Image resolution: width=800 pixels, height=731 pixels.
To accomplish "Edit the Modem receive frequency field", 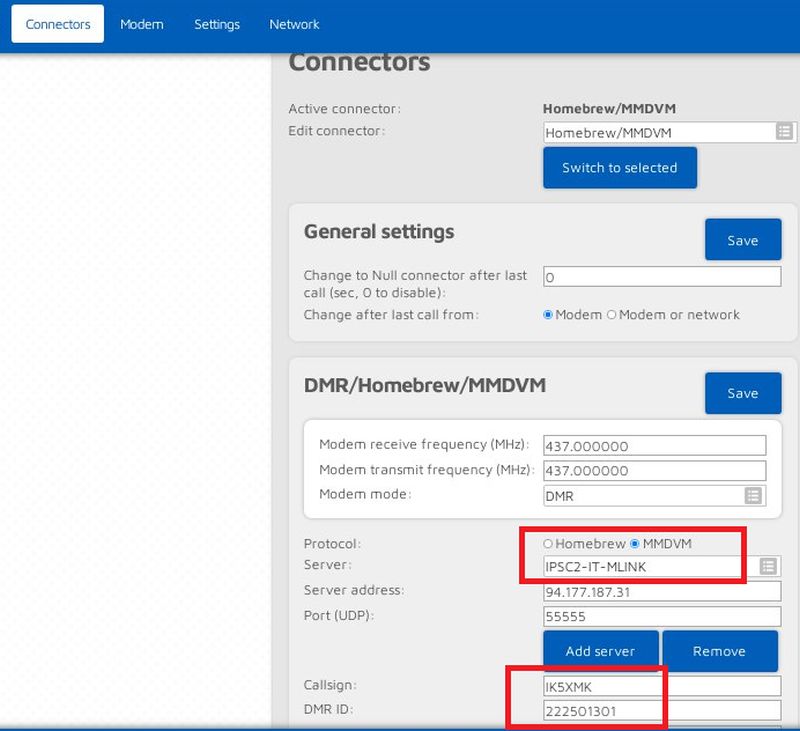I will coord(655,445).
